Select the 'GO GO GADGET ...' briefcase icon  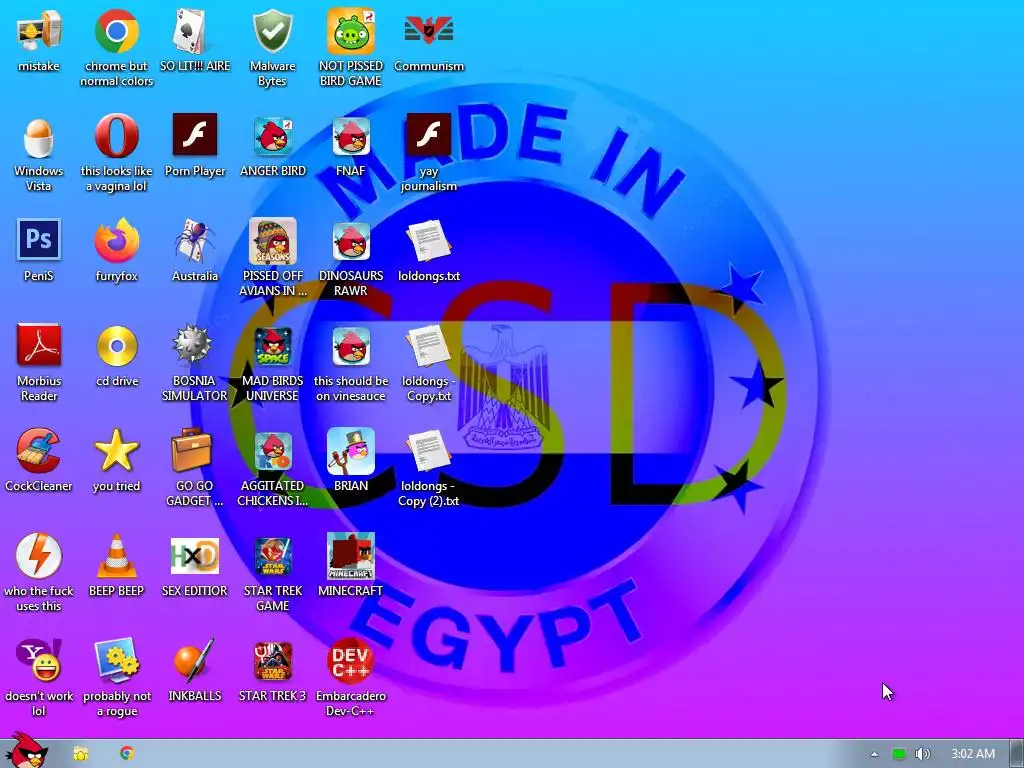coord(192,450)
